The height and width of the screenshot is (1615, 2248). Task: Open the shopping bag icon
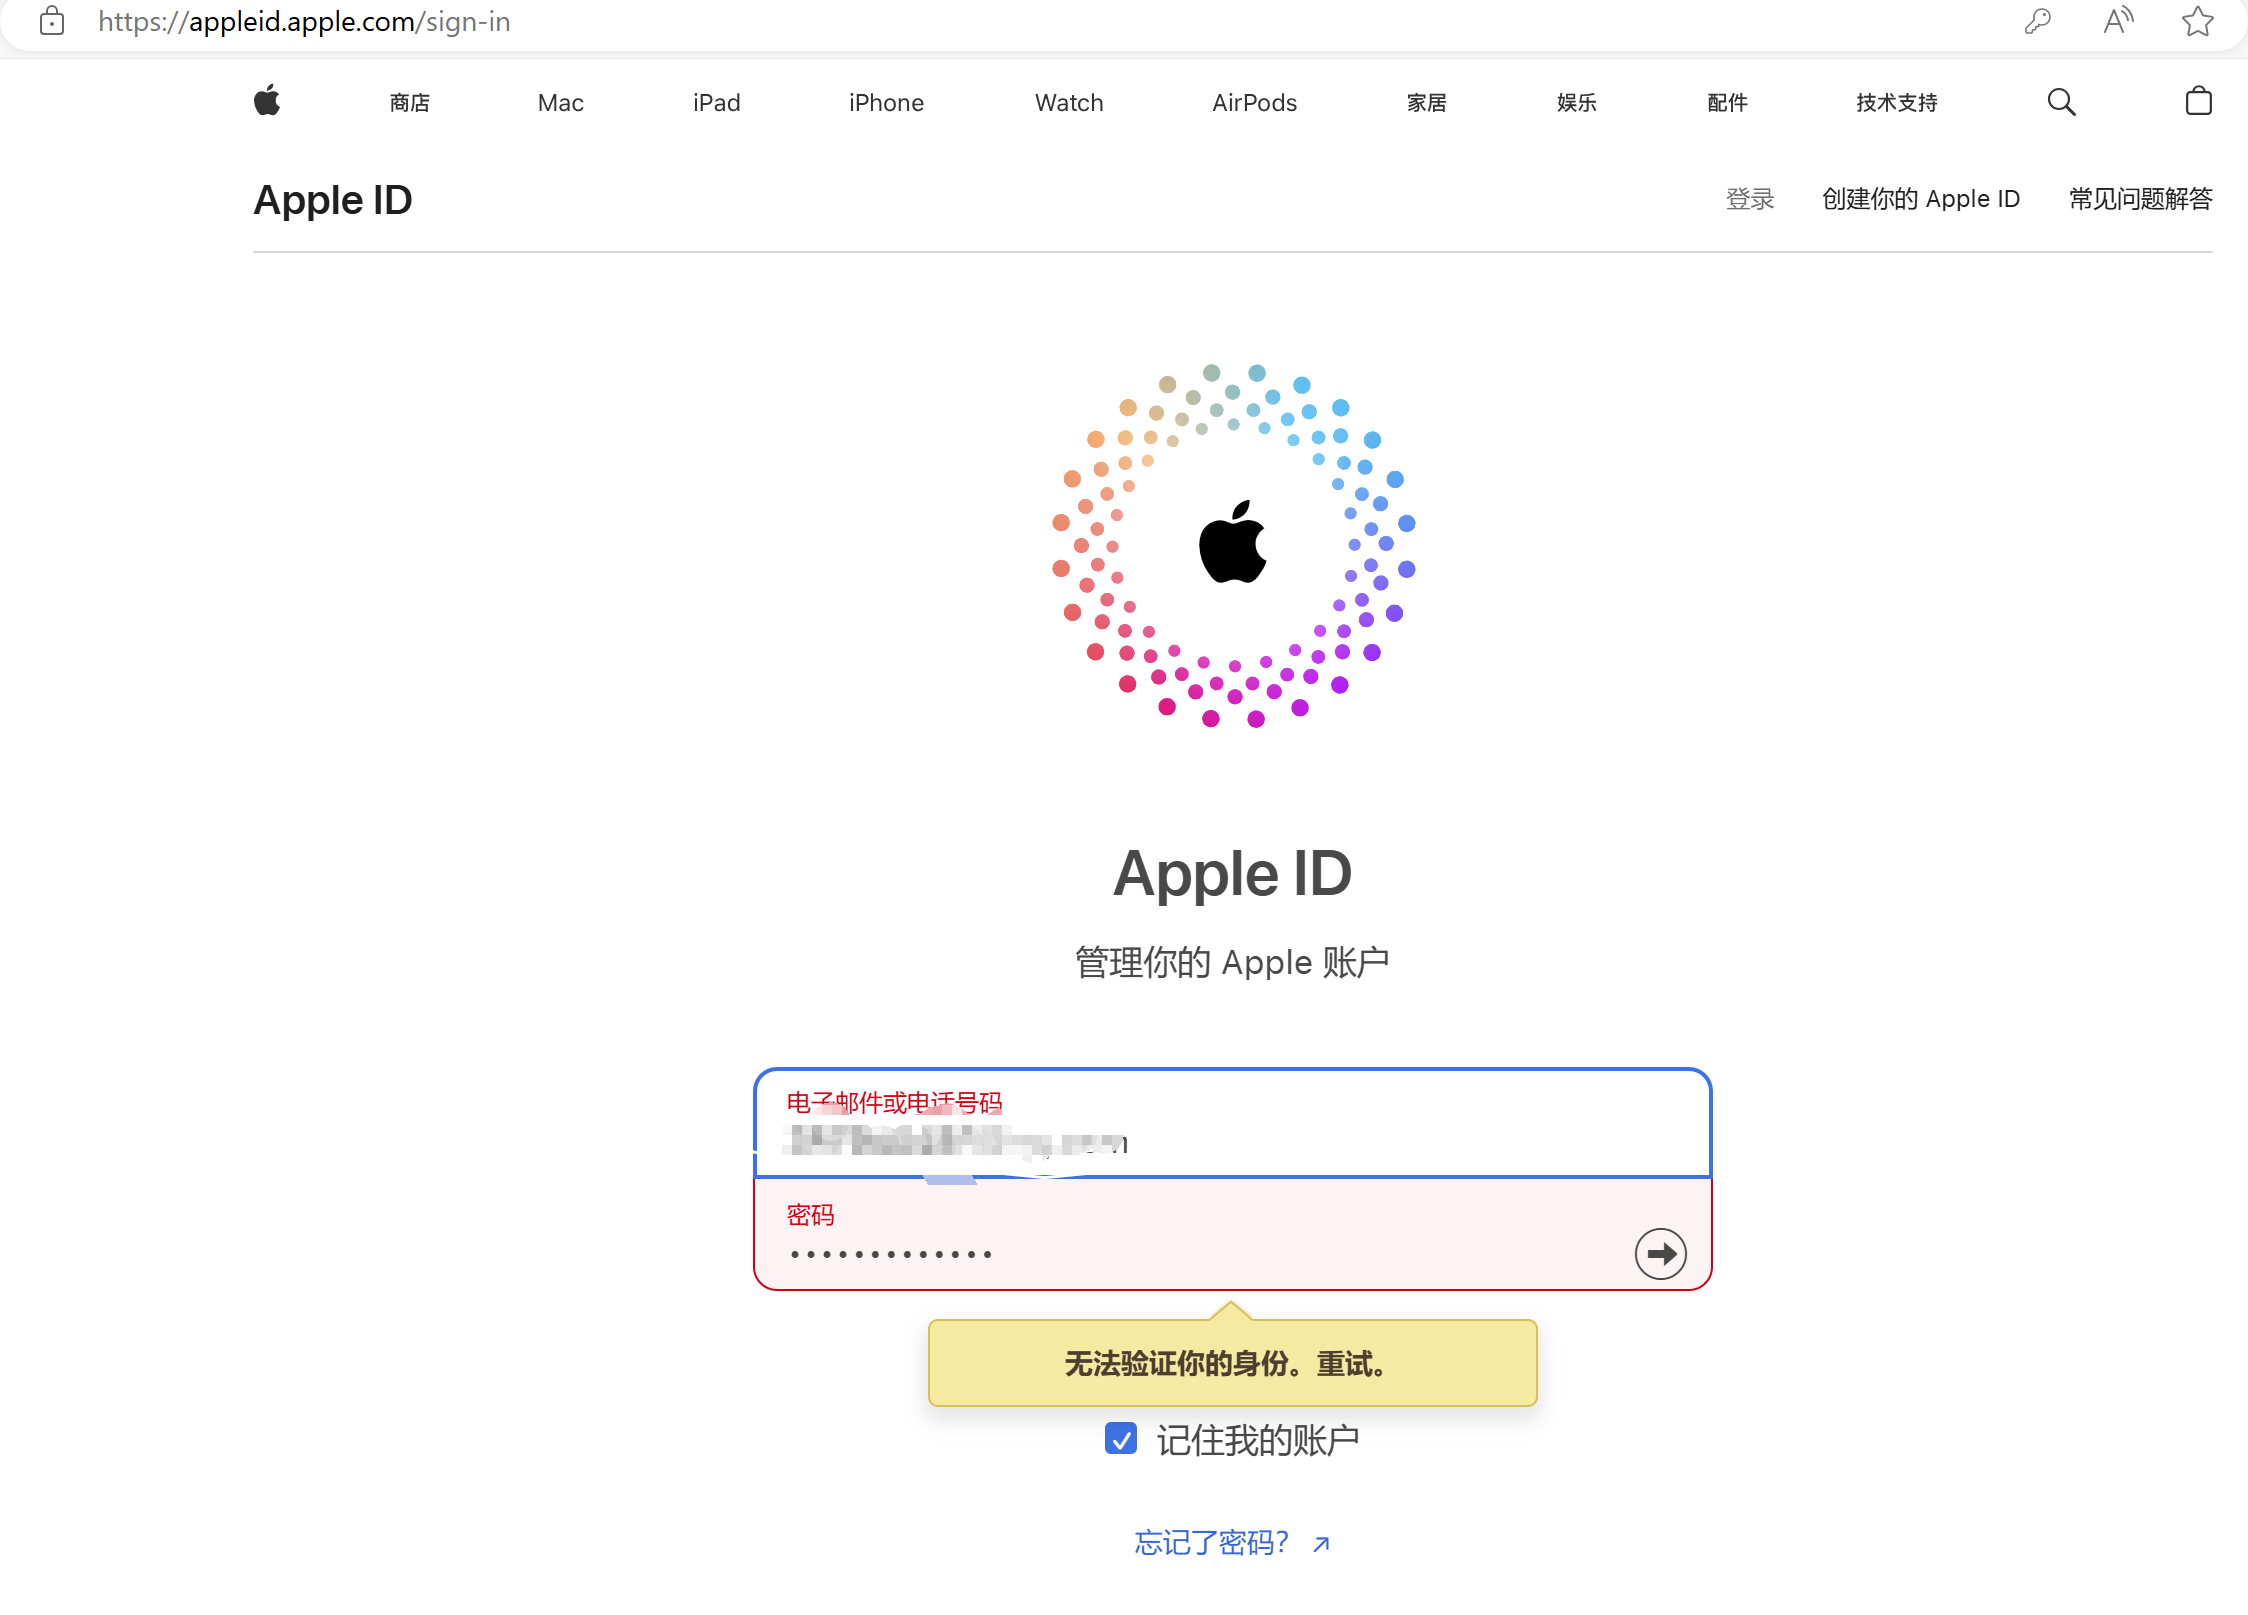pos(2197,101)
